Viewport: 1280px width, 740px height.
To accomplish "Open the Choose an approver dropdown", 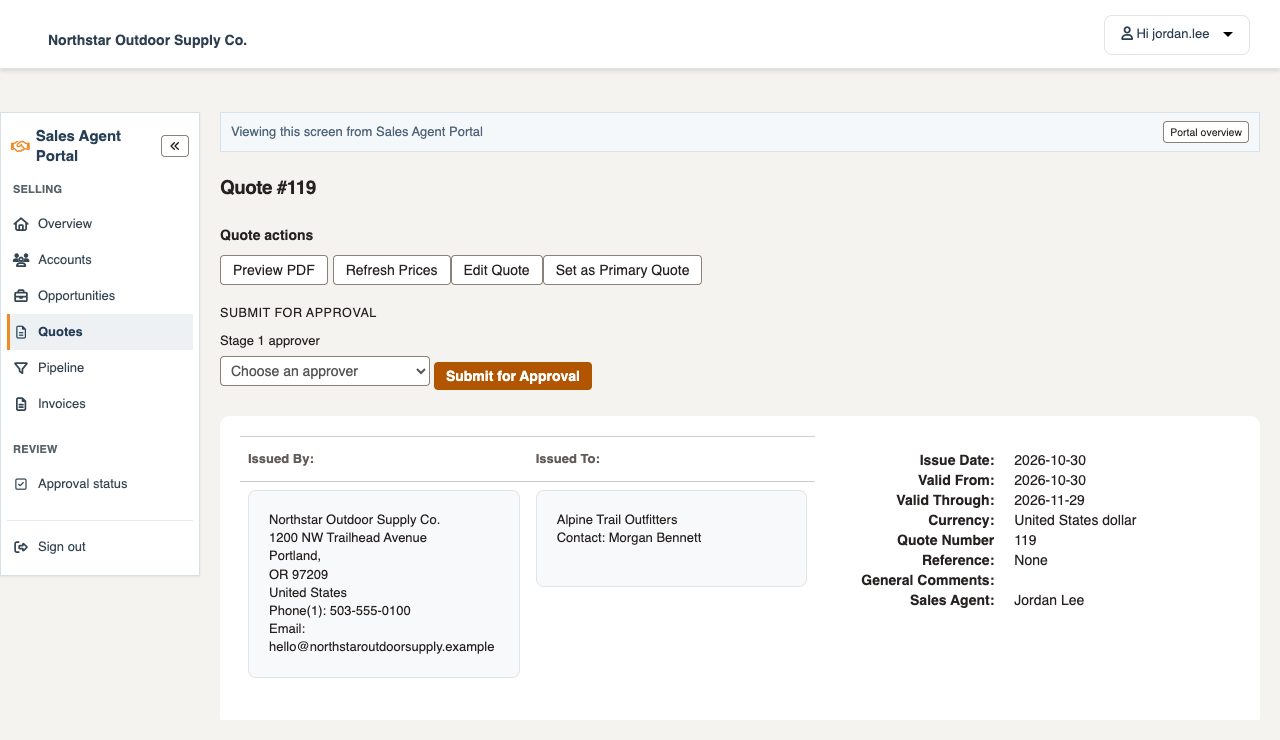I will point(325,371).
